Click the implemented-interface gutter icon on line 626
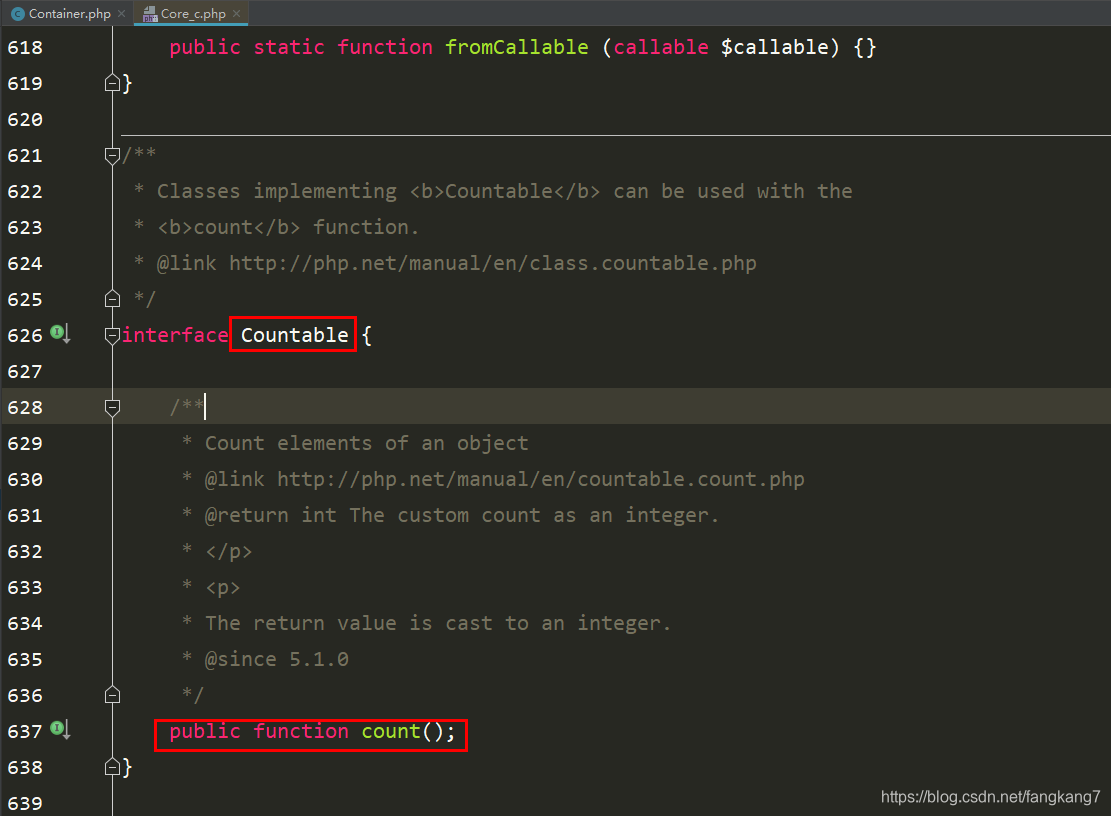The image size is (1111, 816). 60,334
